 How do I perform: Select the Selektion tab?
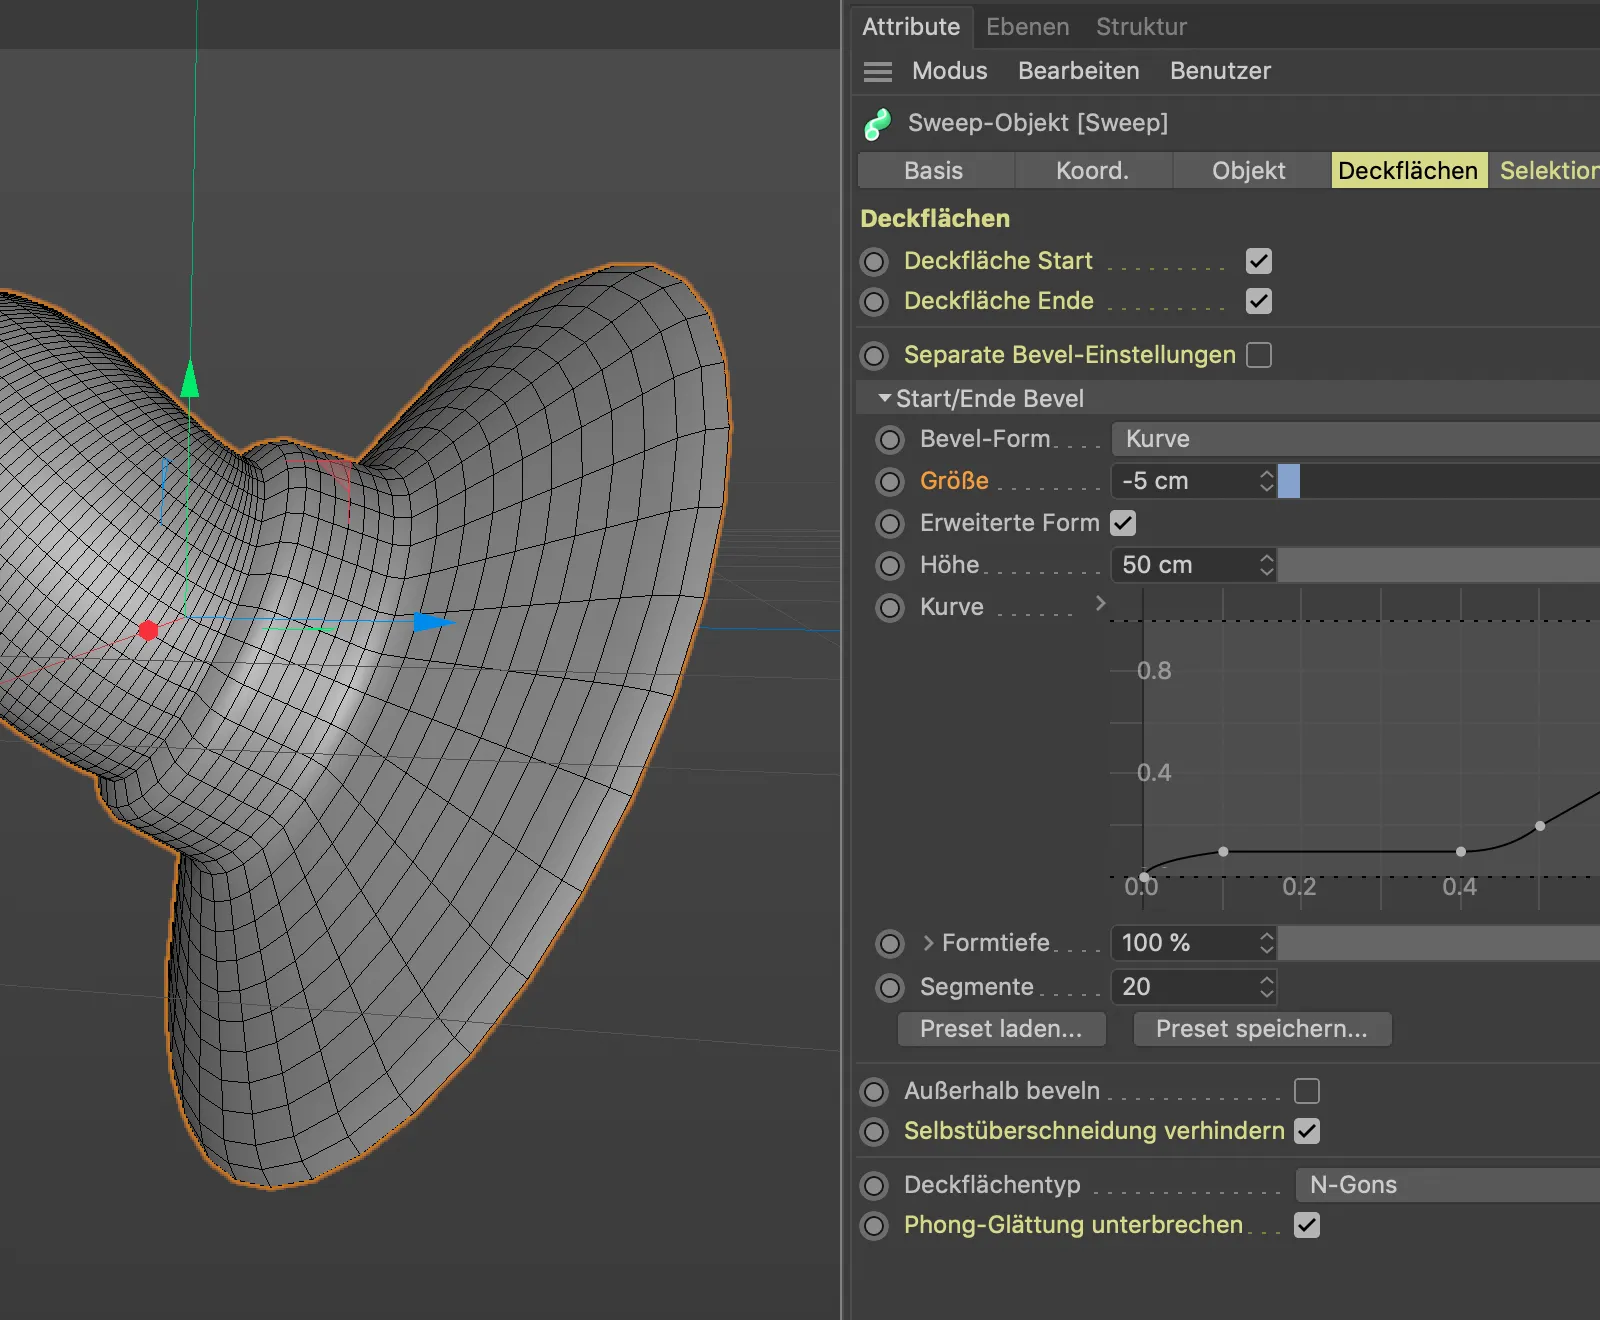coord(1545,171)
